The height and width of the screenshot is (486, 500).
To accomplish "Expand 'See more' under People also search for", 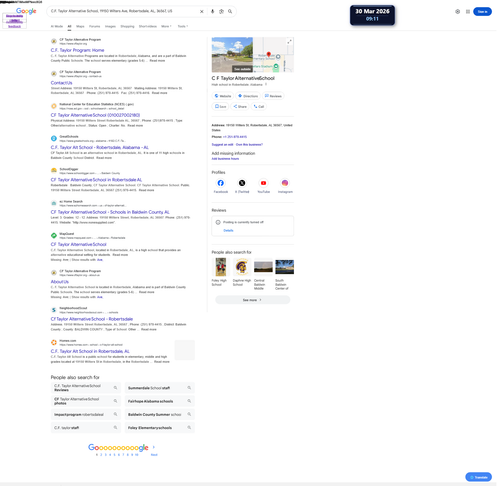I will coord(252,300).
